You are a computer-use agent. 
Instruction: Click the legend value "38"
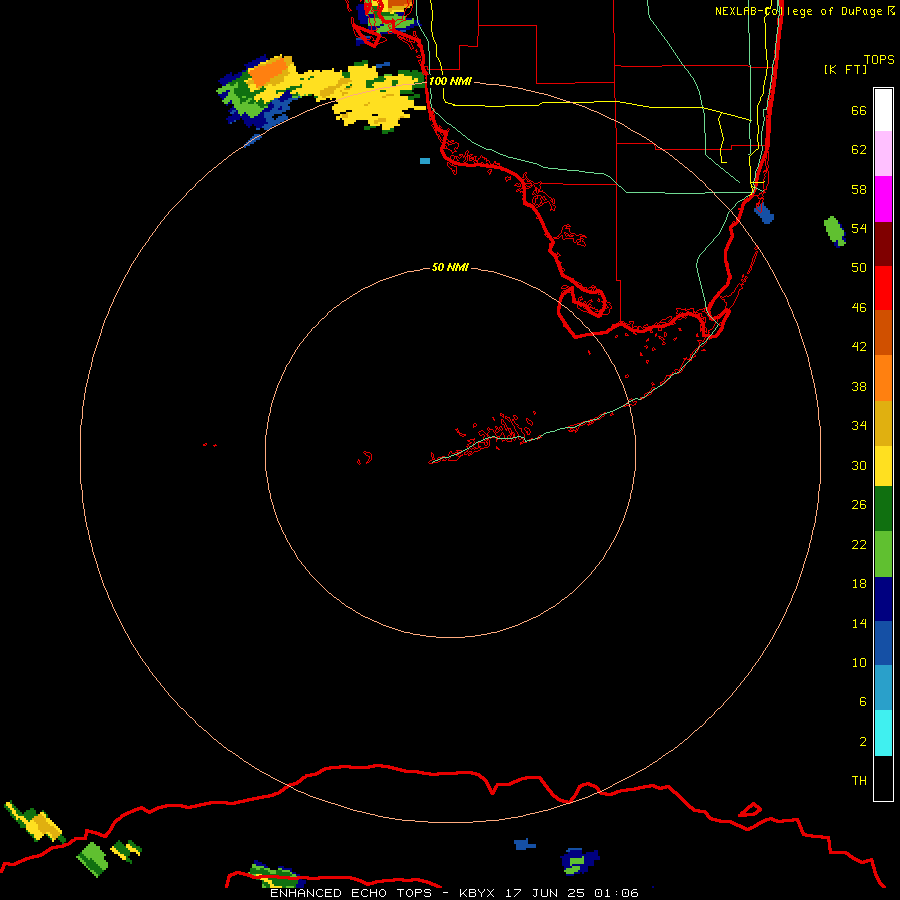pos(859,386)
